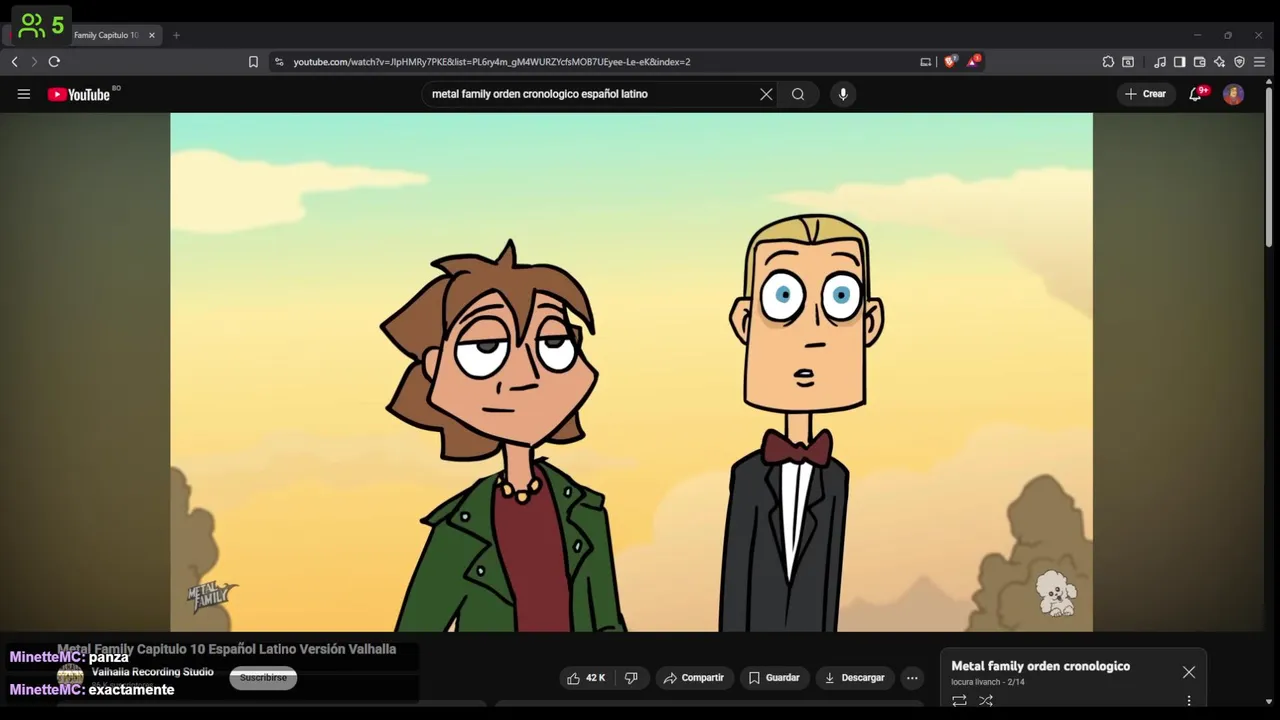Click the browser forward arrow

pos(34,62)
